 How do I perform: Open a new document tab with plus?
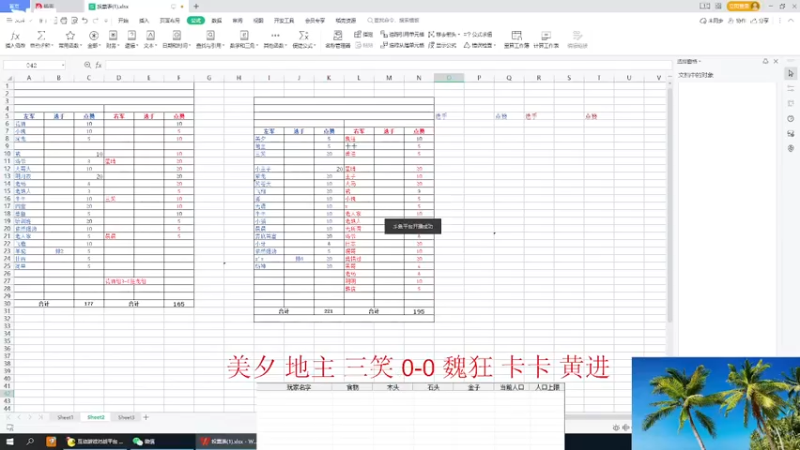[196, 6]
